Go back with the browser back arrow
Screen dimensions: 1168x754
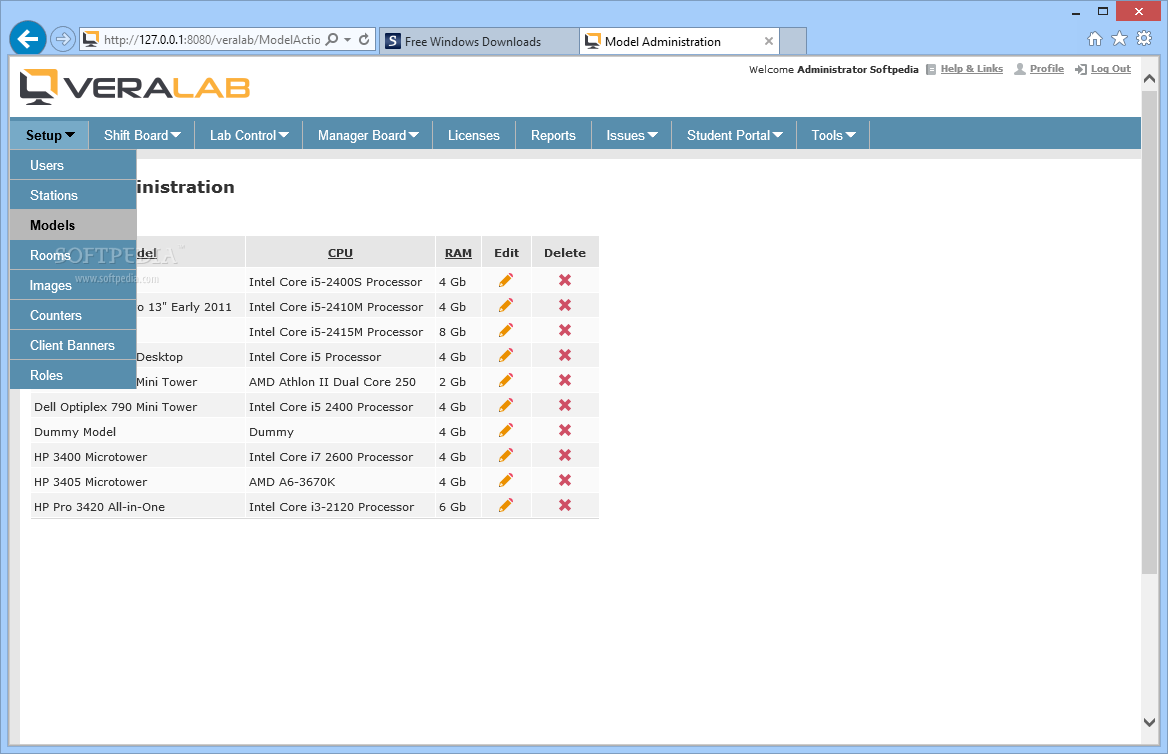click(x=28, y=39)
